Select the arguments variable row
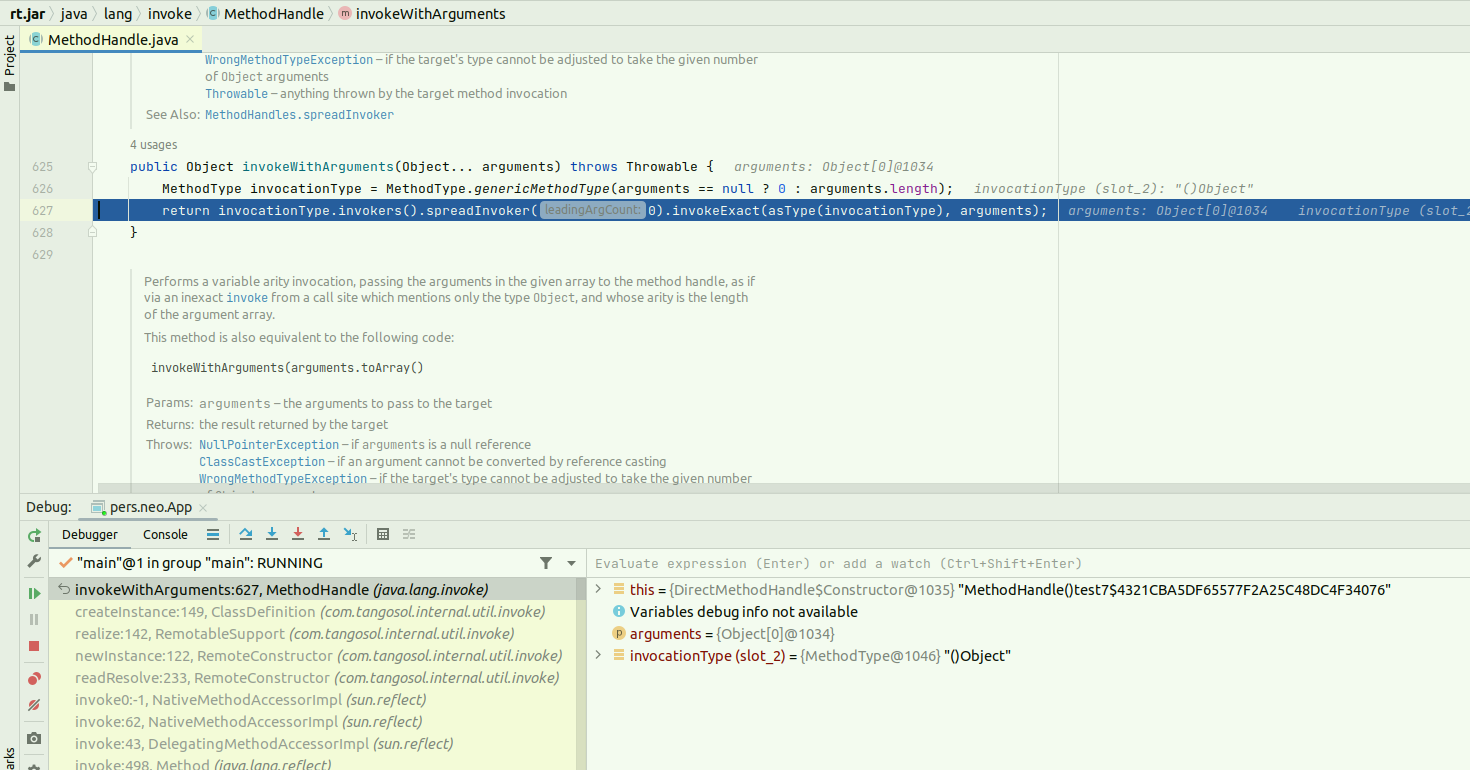This screenshot has height=770, width=1470. click(x=1028, y=634)
